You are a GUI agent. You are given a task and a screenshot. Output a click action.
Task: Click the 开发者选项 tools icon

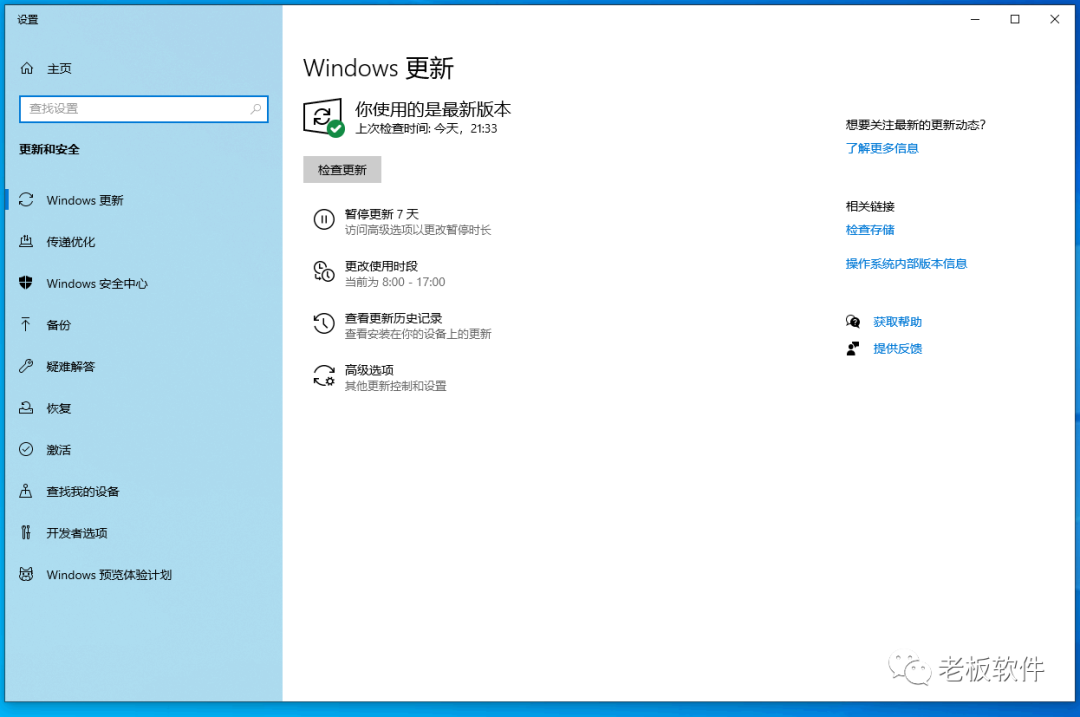pos(26,532)
